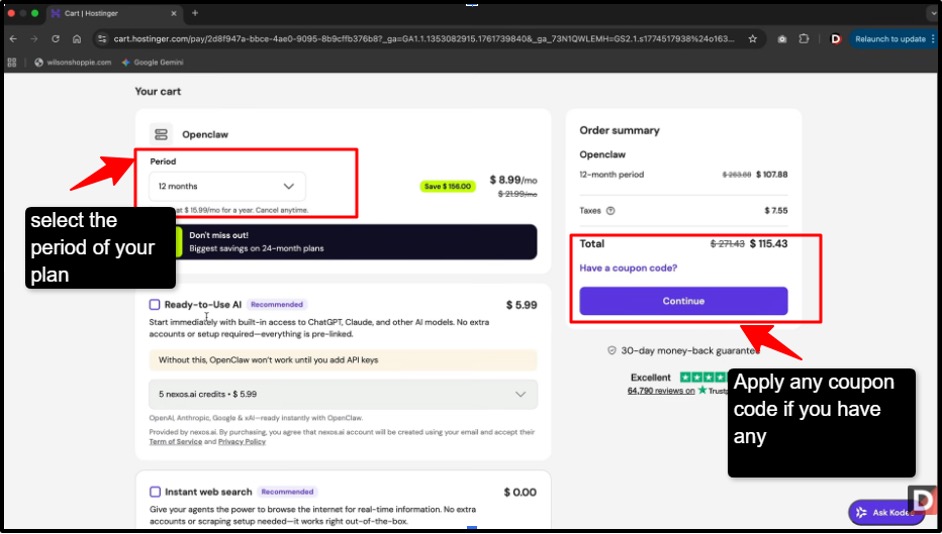This screenshot has width=942, height=534.
Task: Click the Recommended badge beside Ready-to-Use AI
Action: [x=276, y=305]
